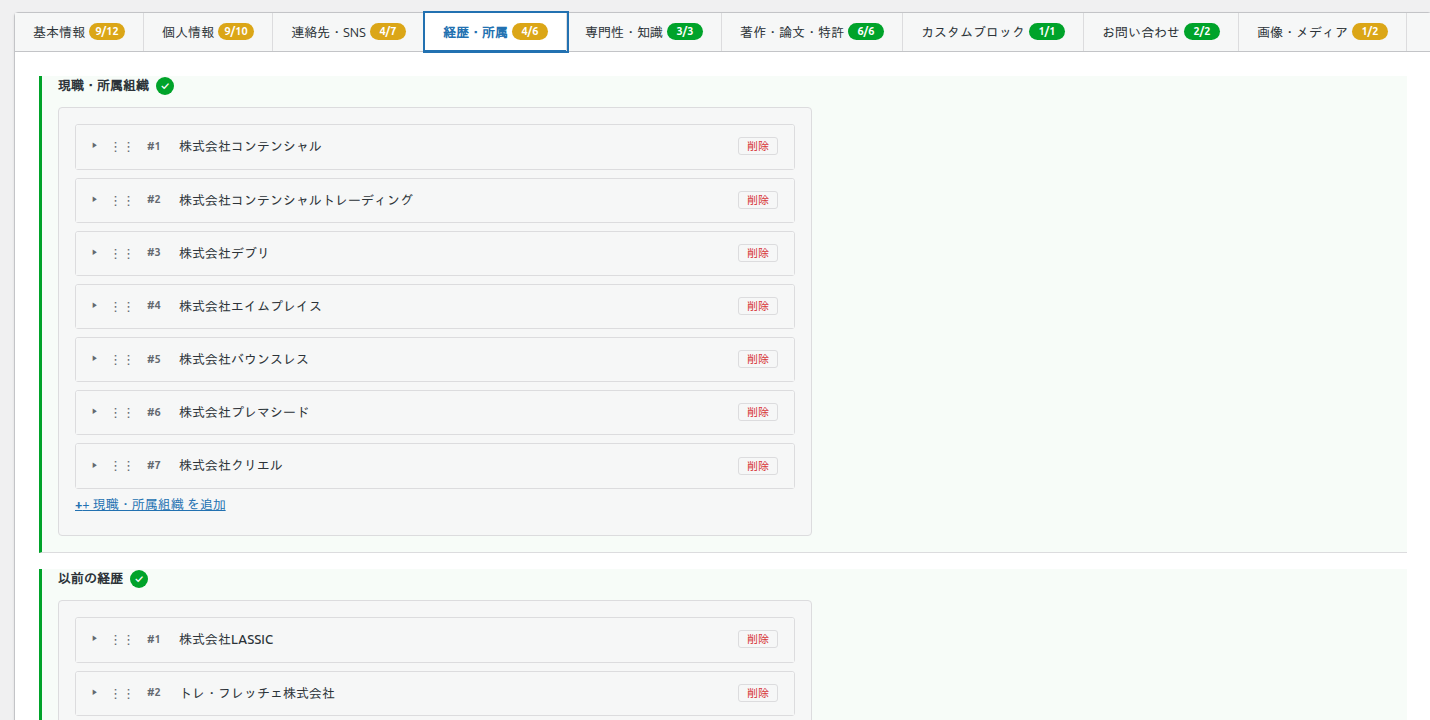1430x720 pixels.
Task: Click the 株式会社コンテンシャル company name
Action: (250, 146)
